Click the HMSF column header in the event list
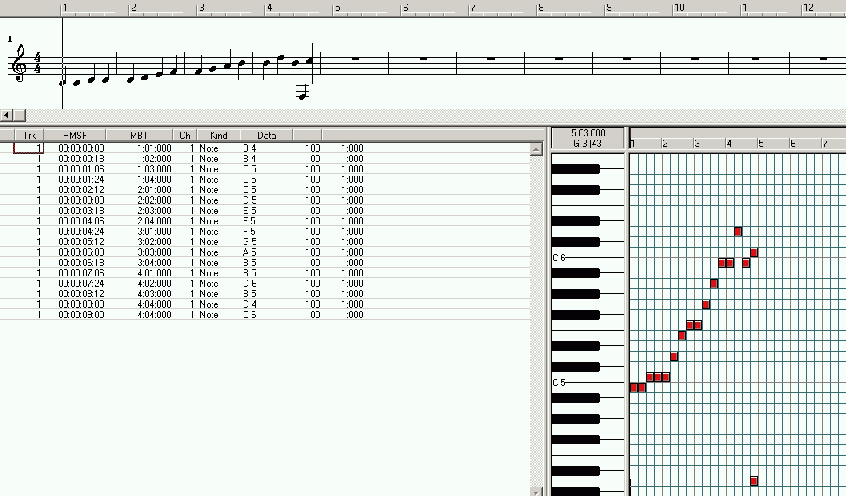 point(75,134)
